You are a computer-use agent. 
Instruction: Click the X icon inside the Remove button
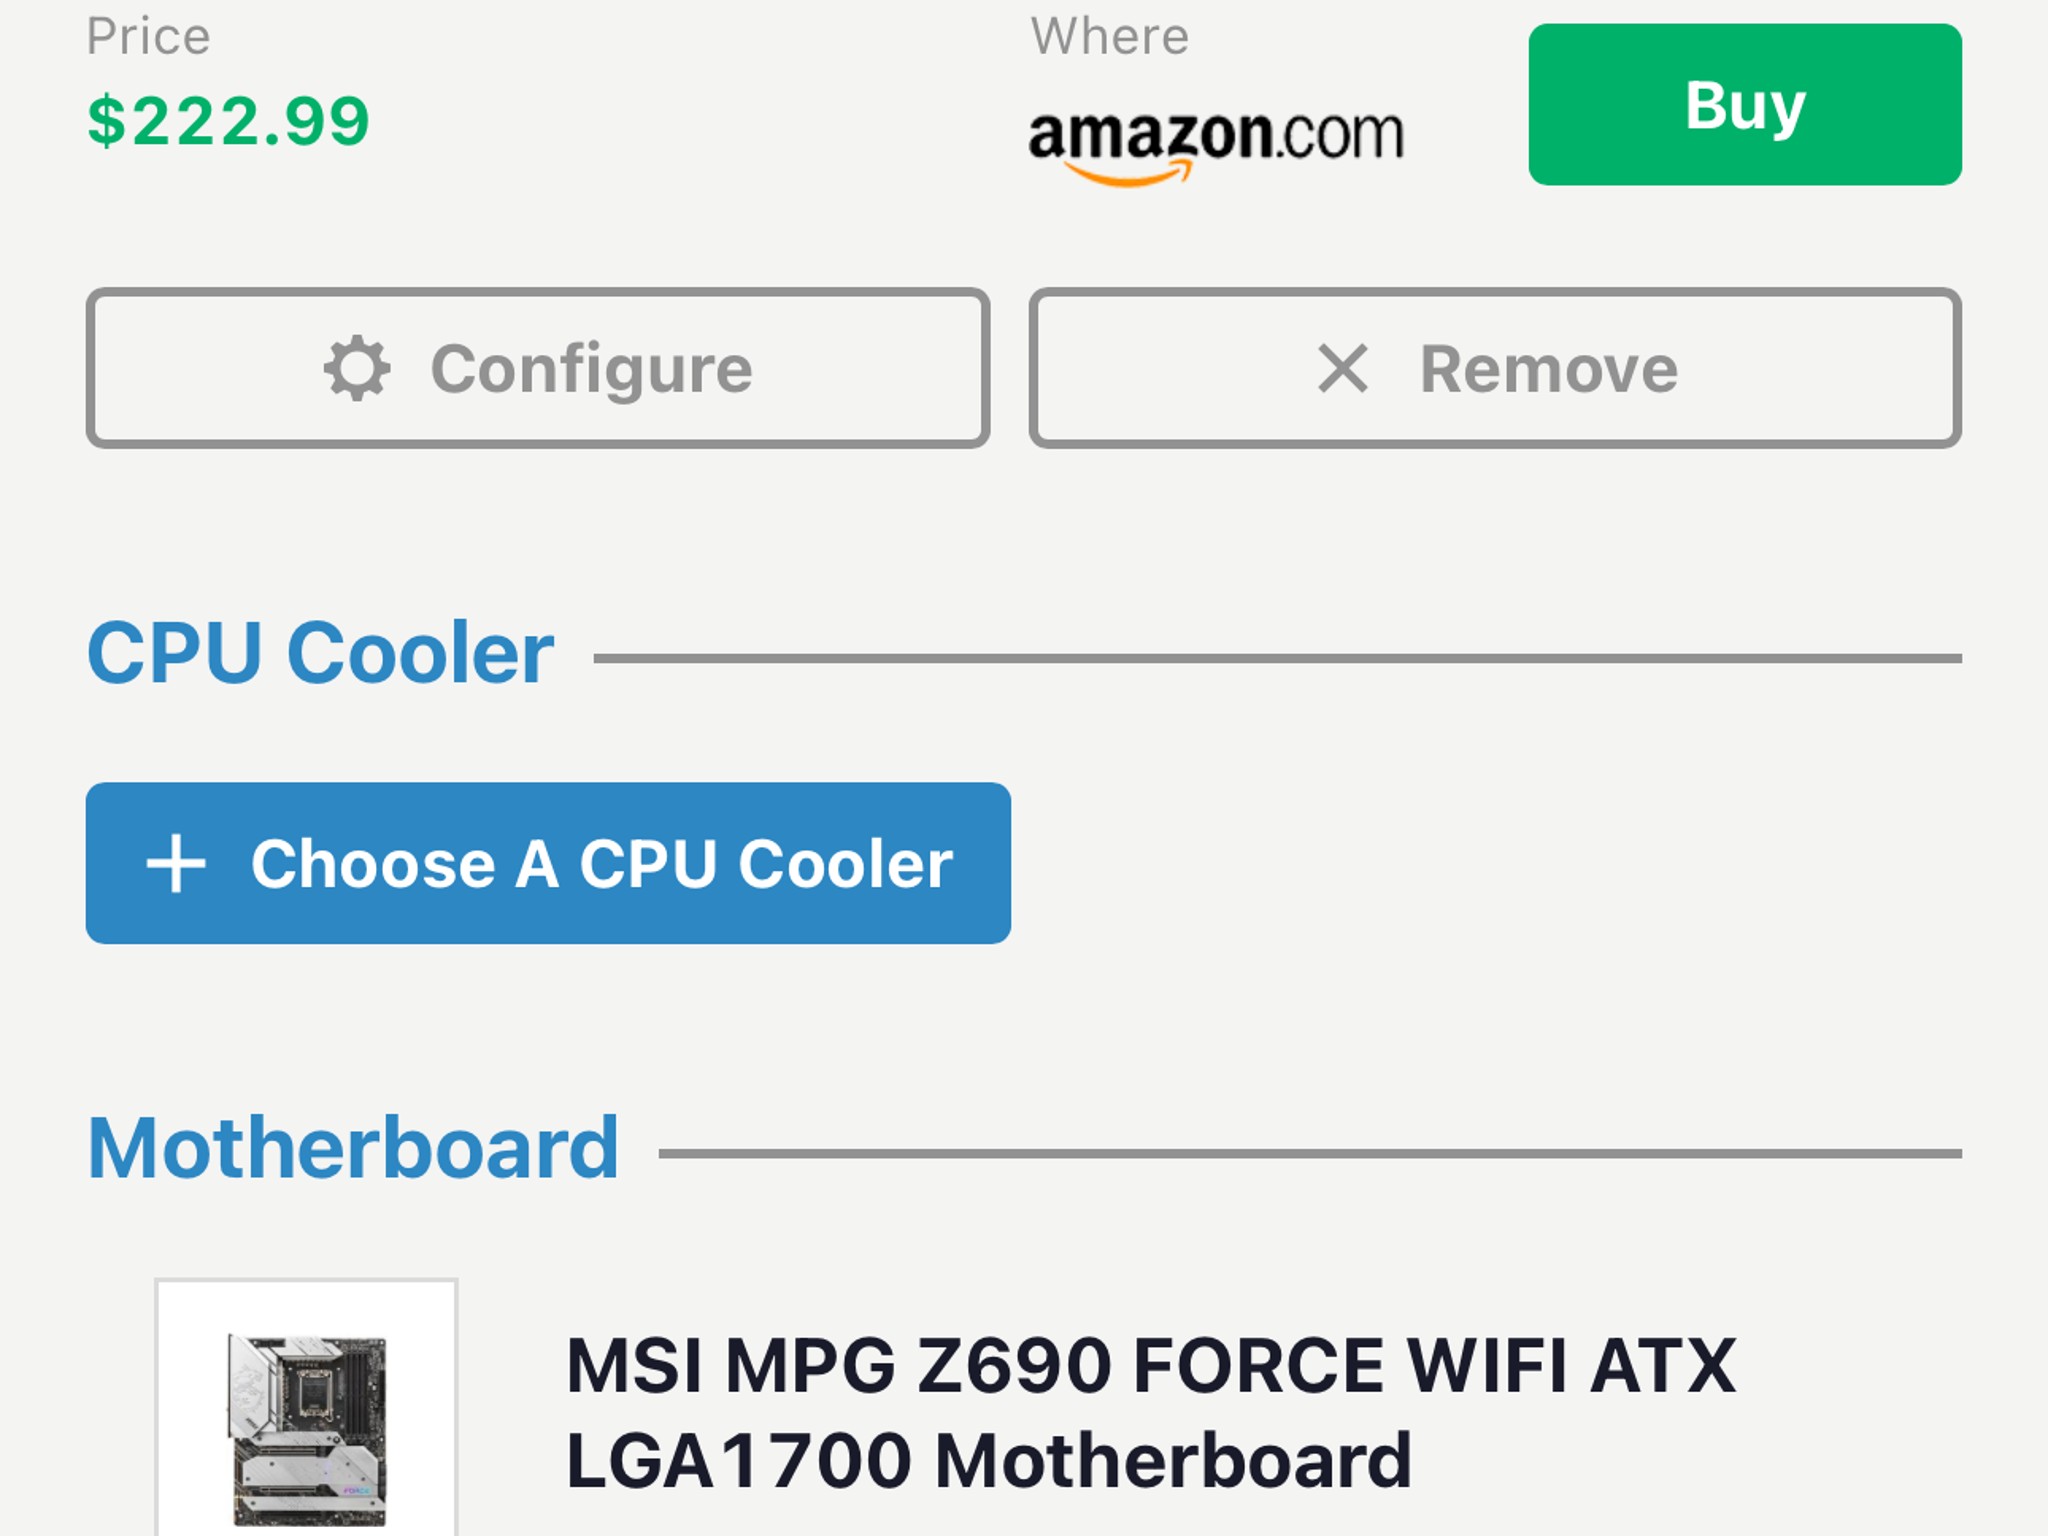[x=1345, y=368]
